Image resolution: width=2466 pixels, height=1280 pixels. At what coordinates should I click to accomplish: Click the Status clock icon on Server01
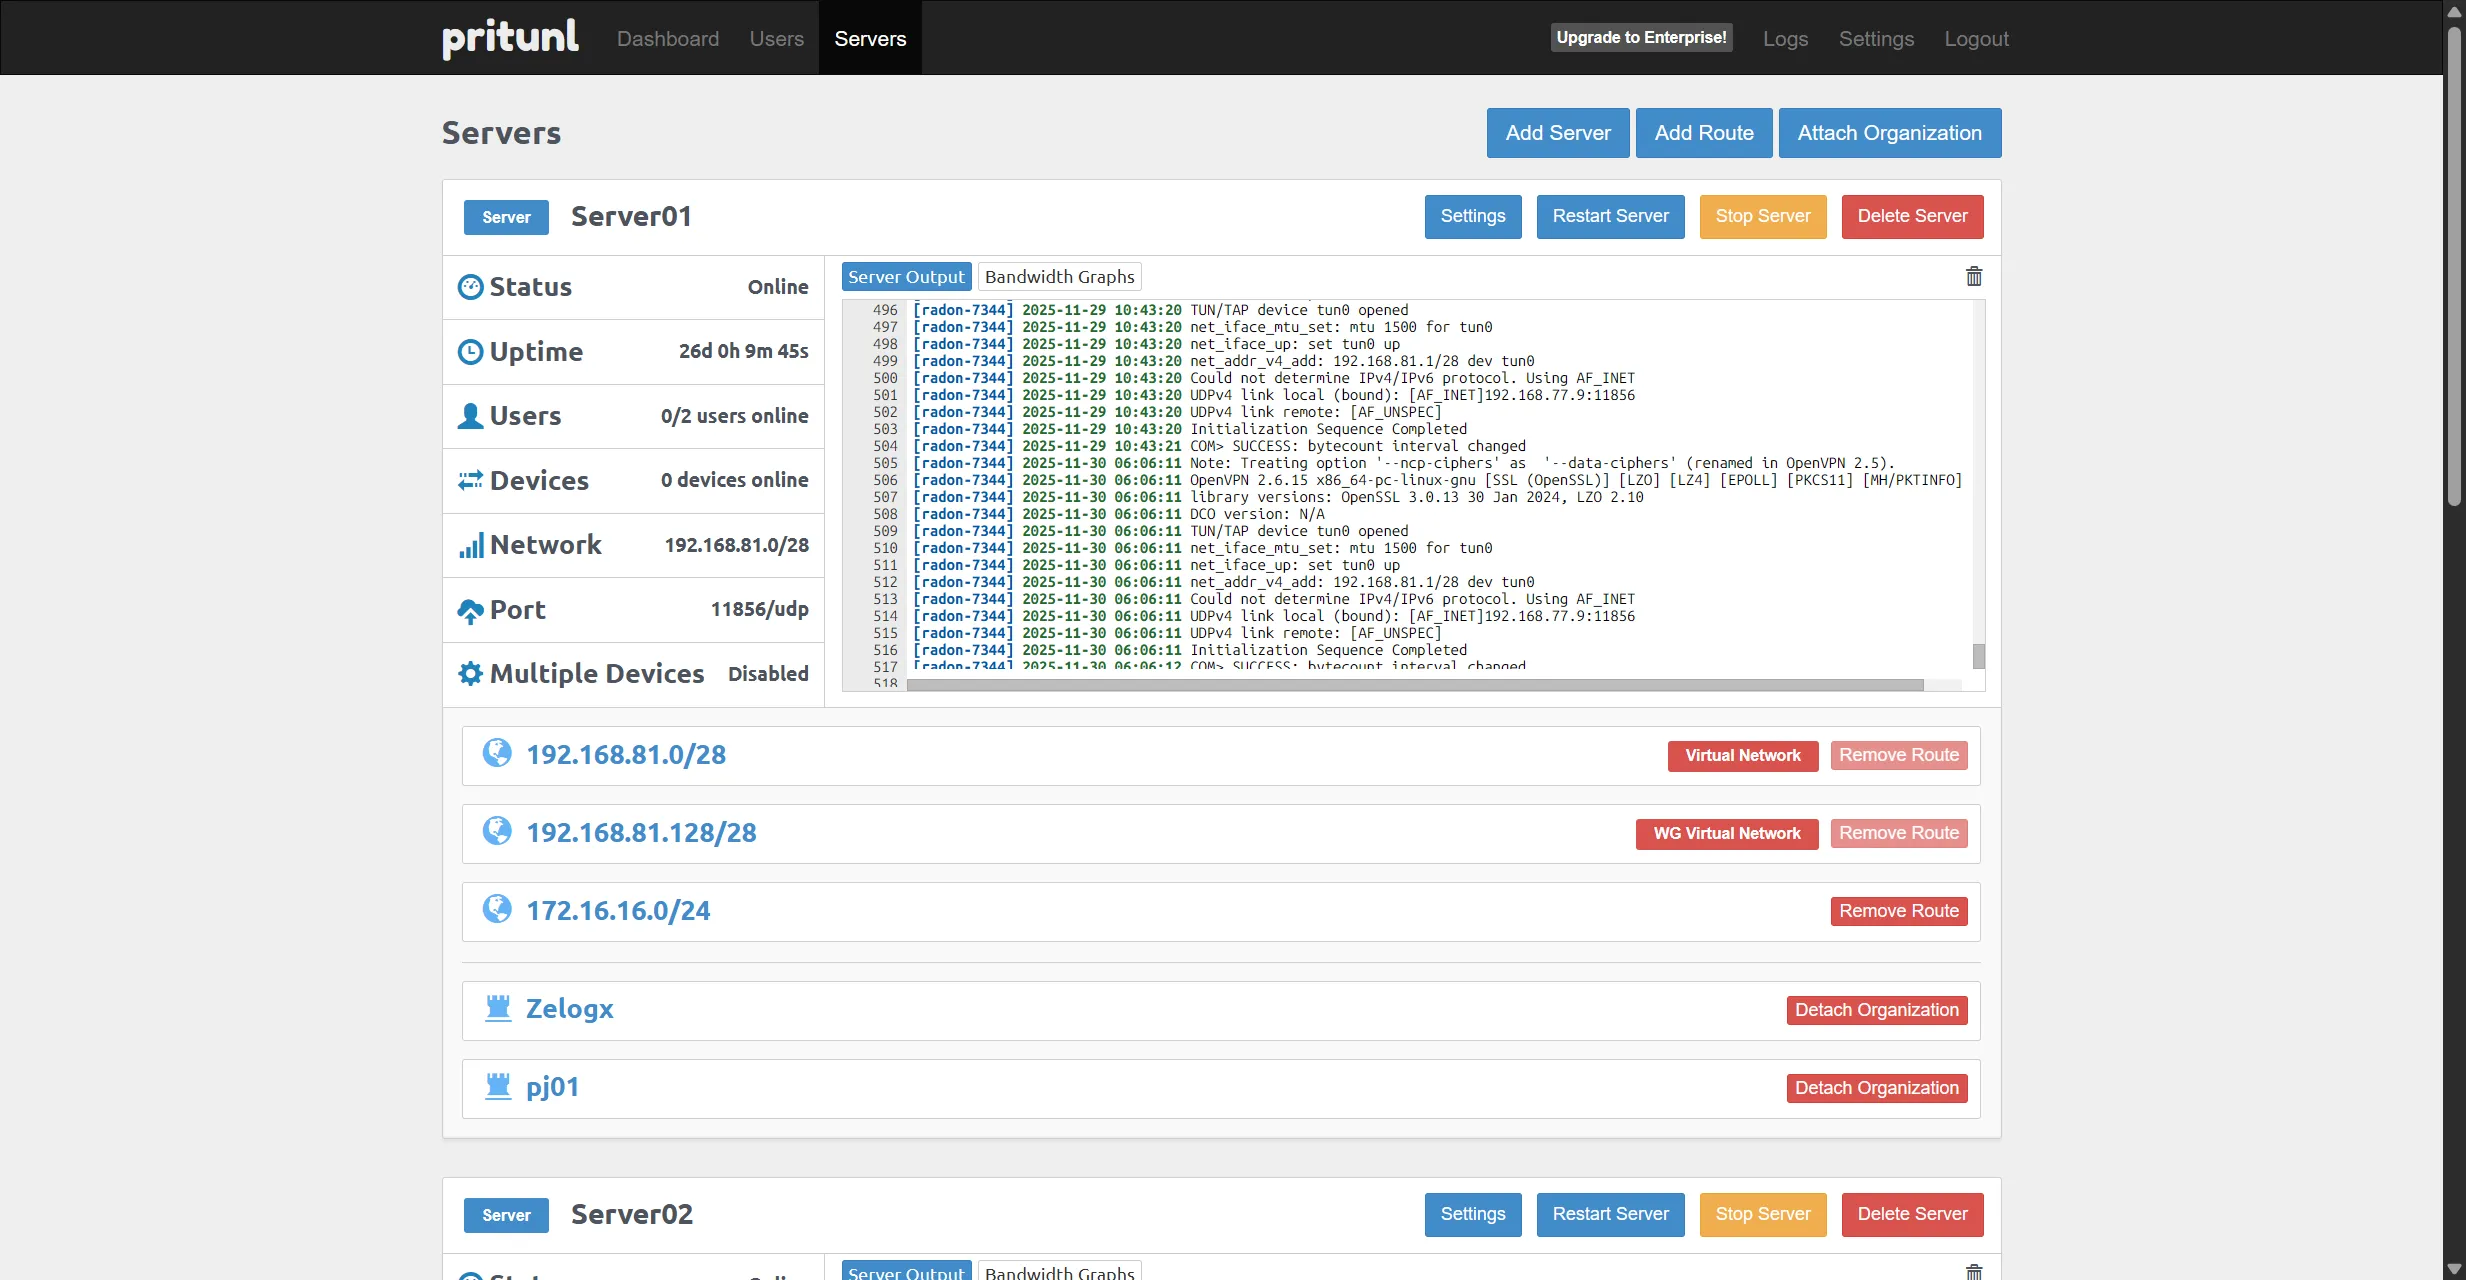[471, 287]
